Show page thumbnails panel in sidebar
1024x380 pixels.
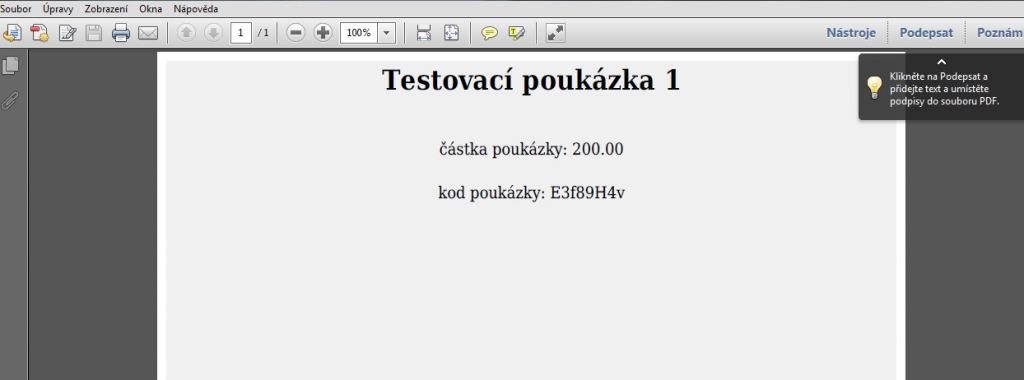point(11,65)
